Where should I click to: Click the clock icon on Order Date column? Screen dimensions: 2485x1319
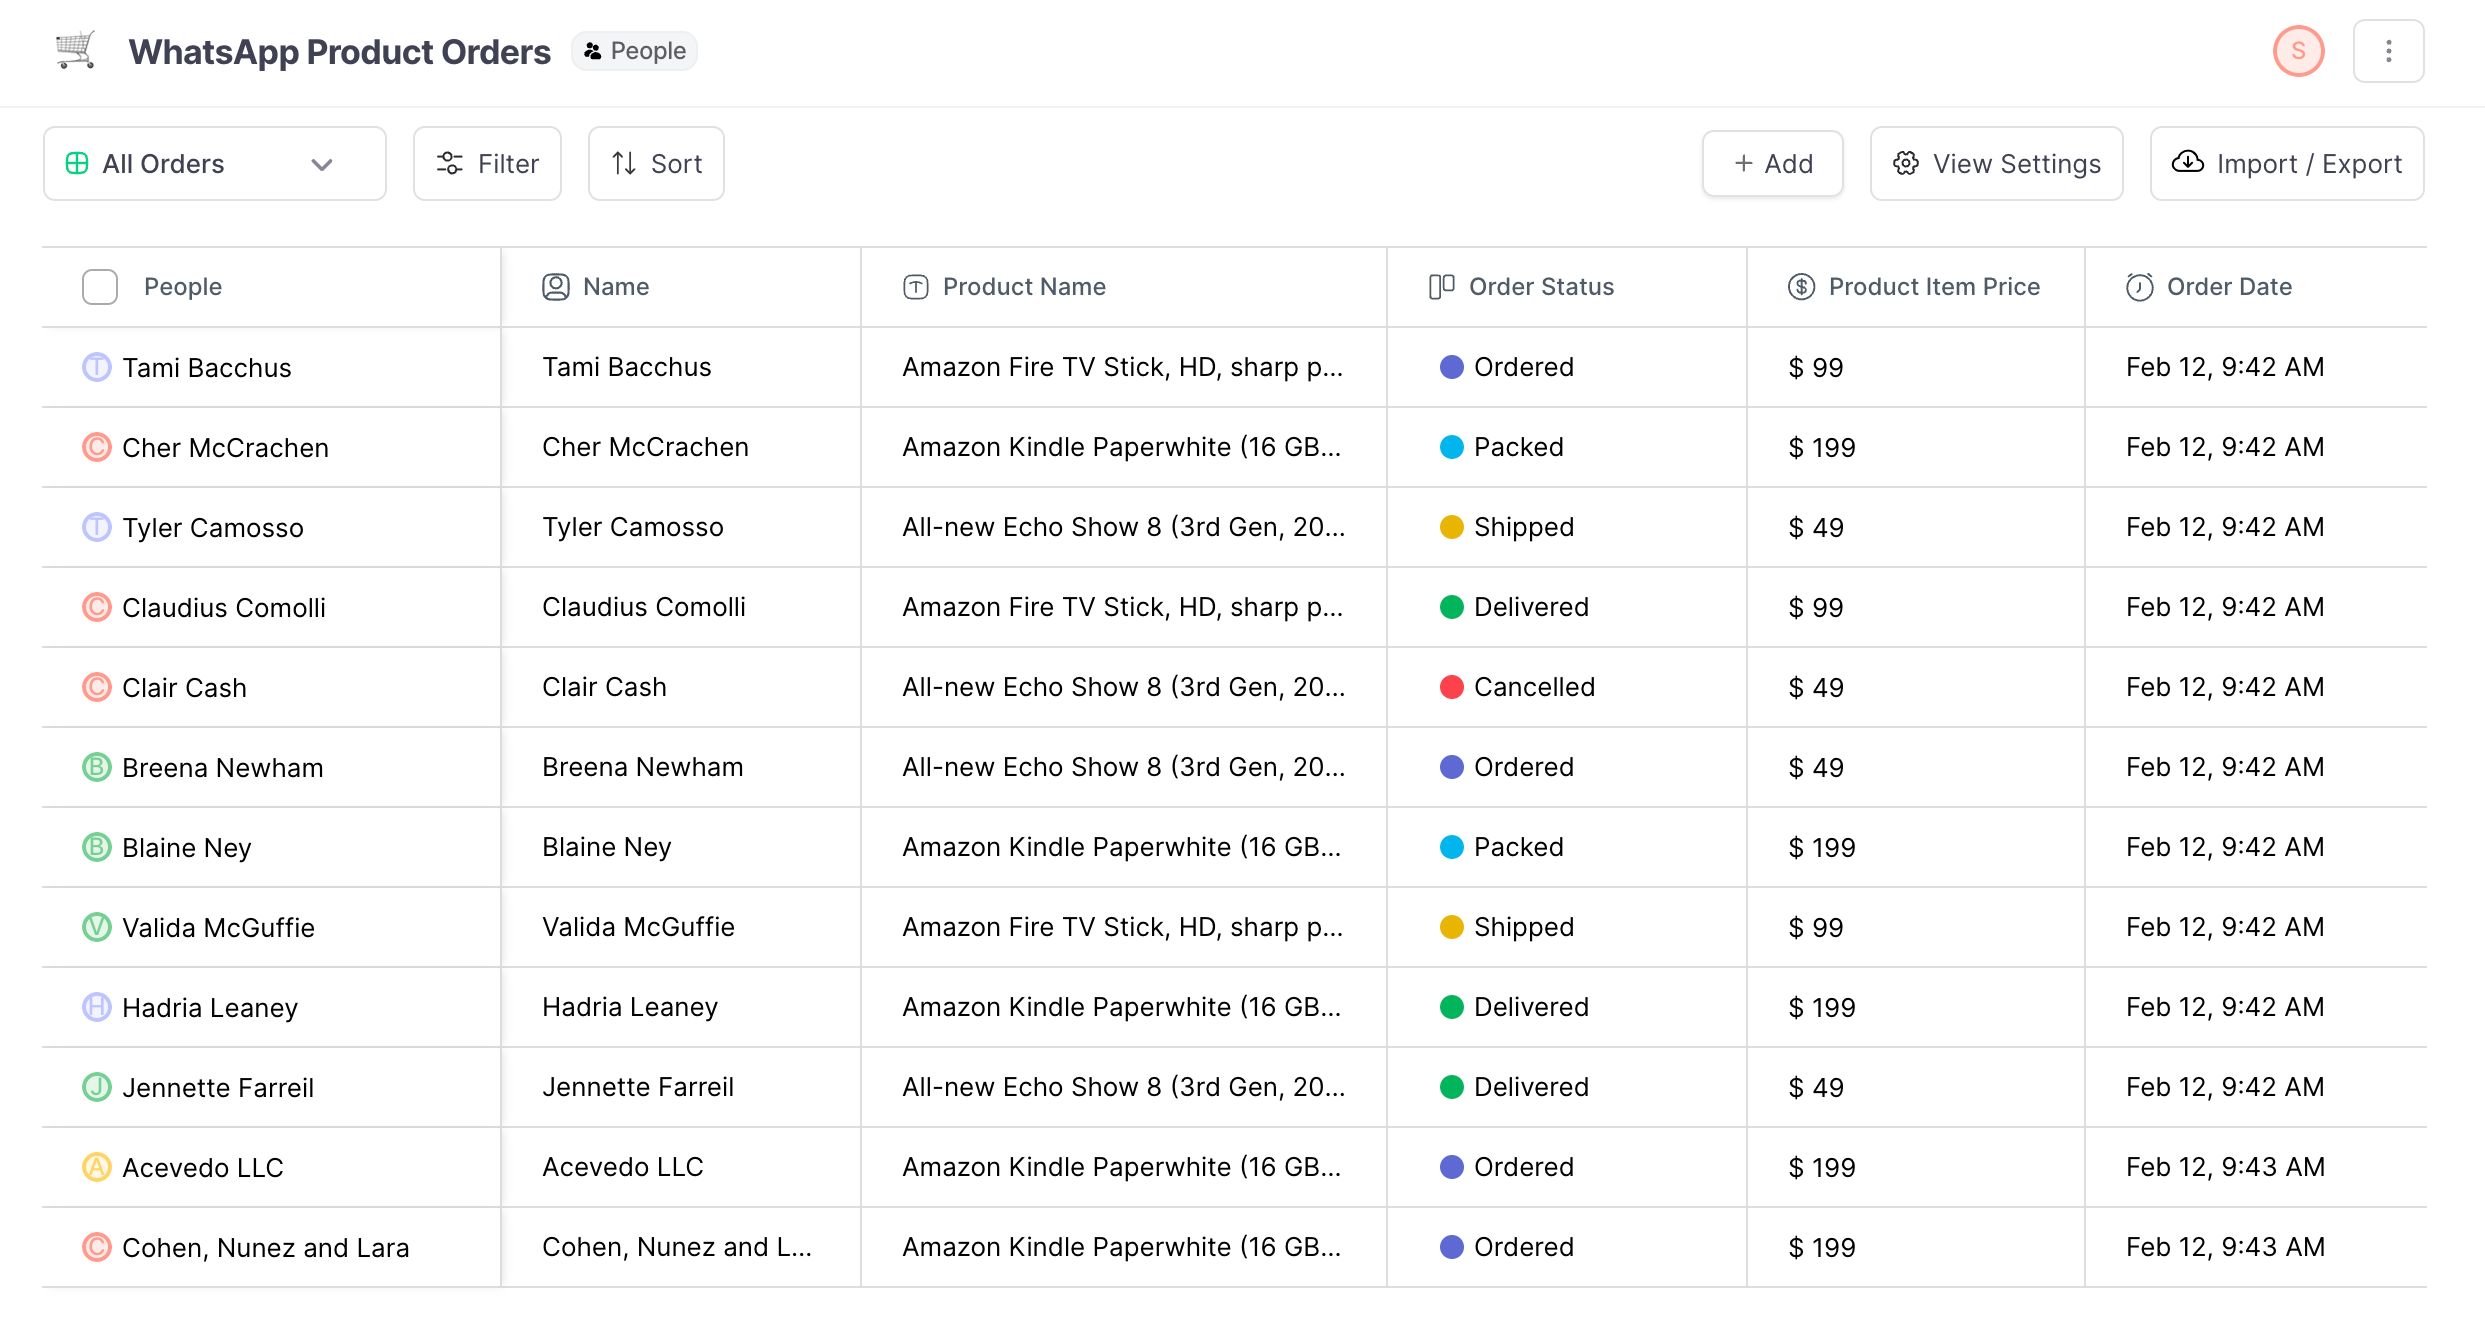[x=2139, y=286]
